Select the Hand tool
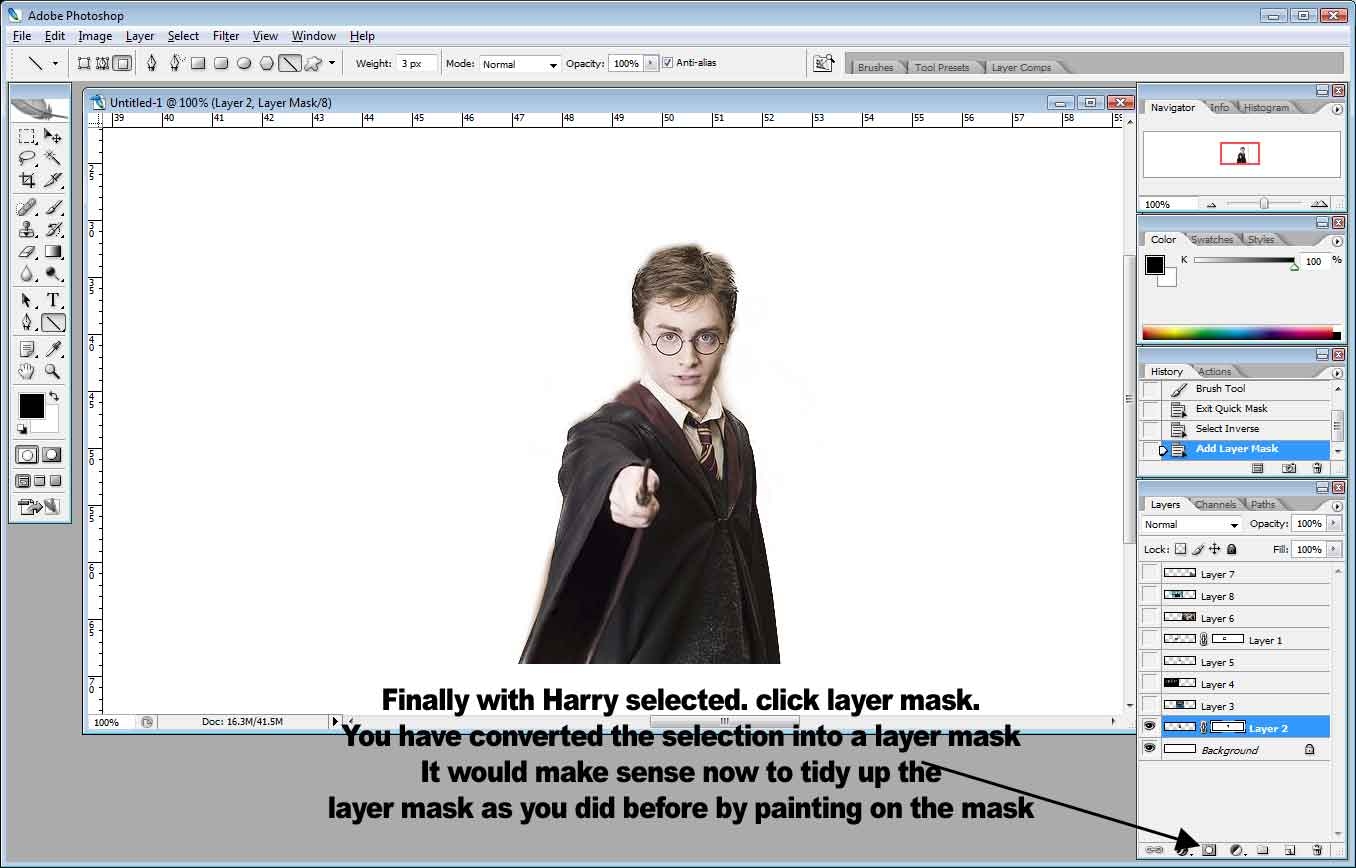Image resolution: width=1356 pixels, height=868 pixels. click(28, 371)
